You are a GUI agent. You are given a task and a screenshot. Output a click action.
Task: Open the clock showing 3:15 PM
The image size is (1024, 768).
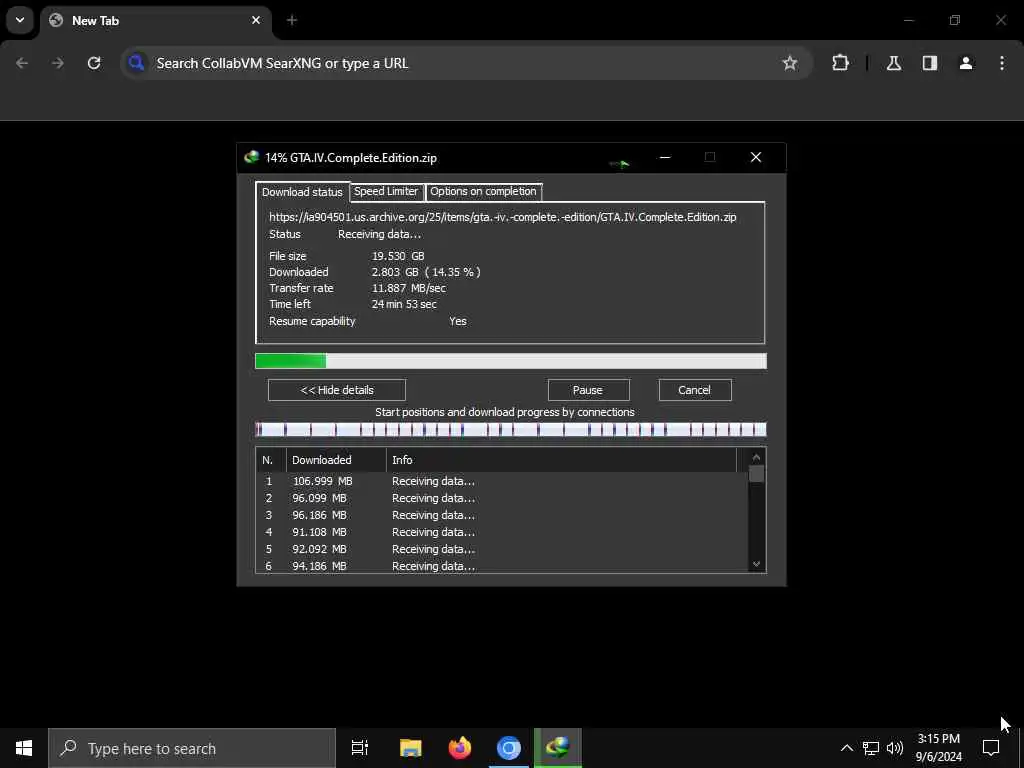(938, 748)
